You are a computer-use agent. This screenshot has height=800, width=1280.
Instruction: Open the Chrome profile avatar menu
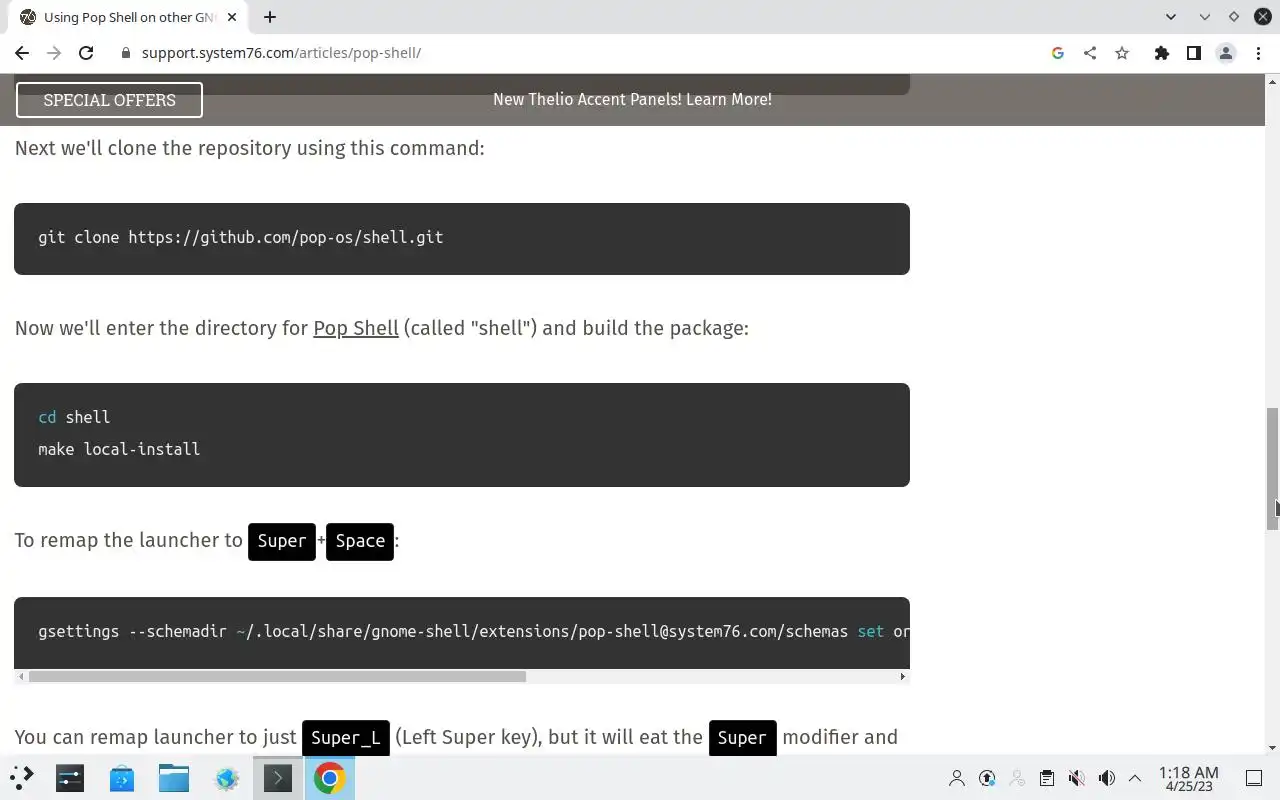tap(1226, 53)
